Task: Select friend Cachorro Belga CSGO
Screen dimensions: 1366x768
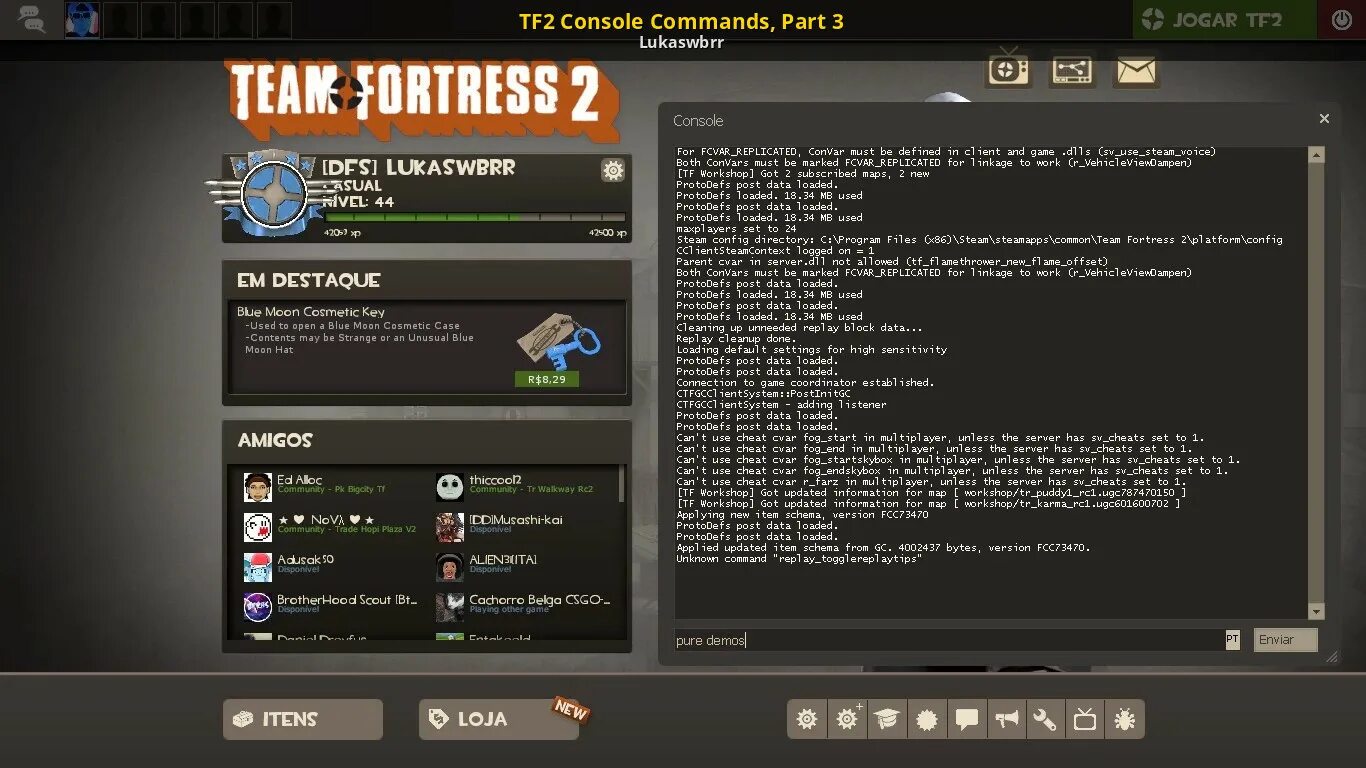Action: click(524, 605)
